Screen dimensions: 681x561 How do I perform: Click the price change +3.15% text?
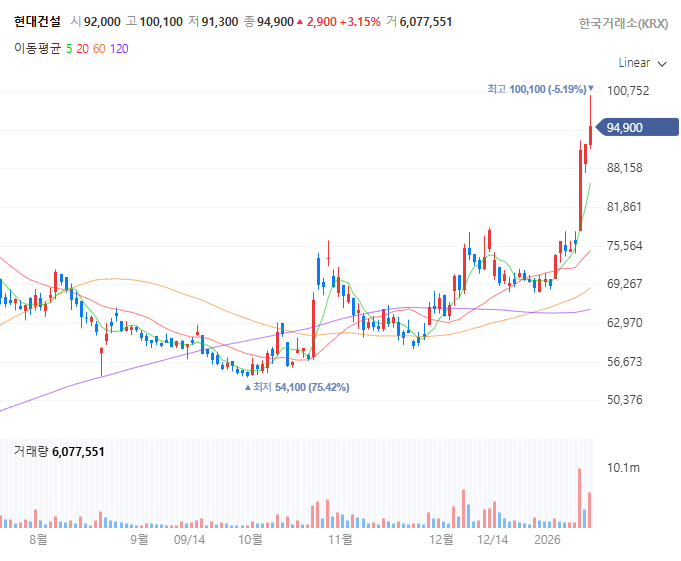pyautogui.click(x=360, y=22)
